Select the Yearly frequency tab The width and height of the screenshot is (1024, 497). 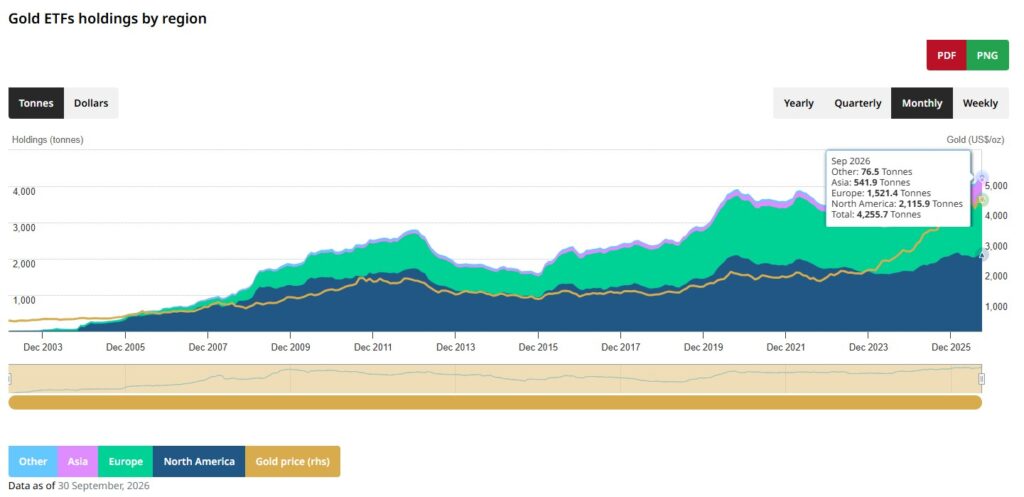[x=799, y=103]
